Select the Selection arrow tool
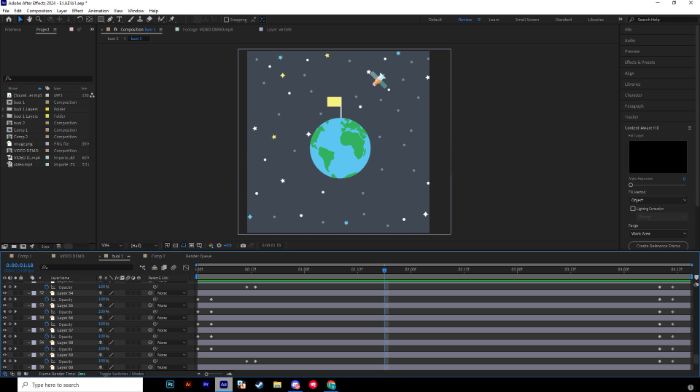Viewport: 700px width, 392px height. coord(20,19)
